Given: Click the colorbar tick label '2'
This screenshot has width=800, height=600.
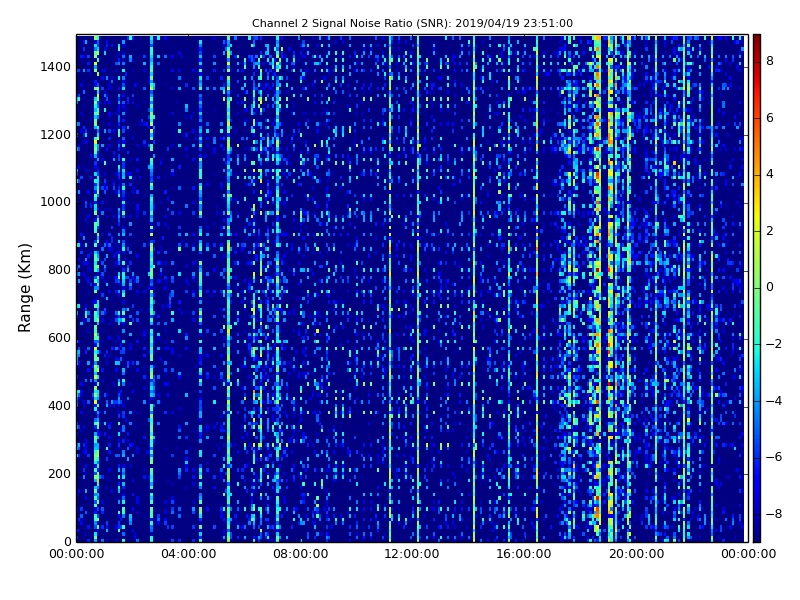Looking at the screenshot, I should click(770, 231).
